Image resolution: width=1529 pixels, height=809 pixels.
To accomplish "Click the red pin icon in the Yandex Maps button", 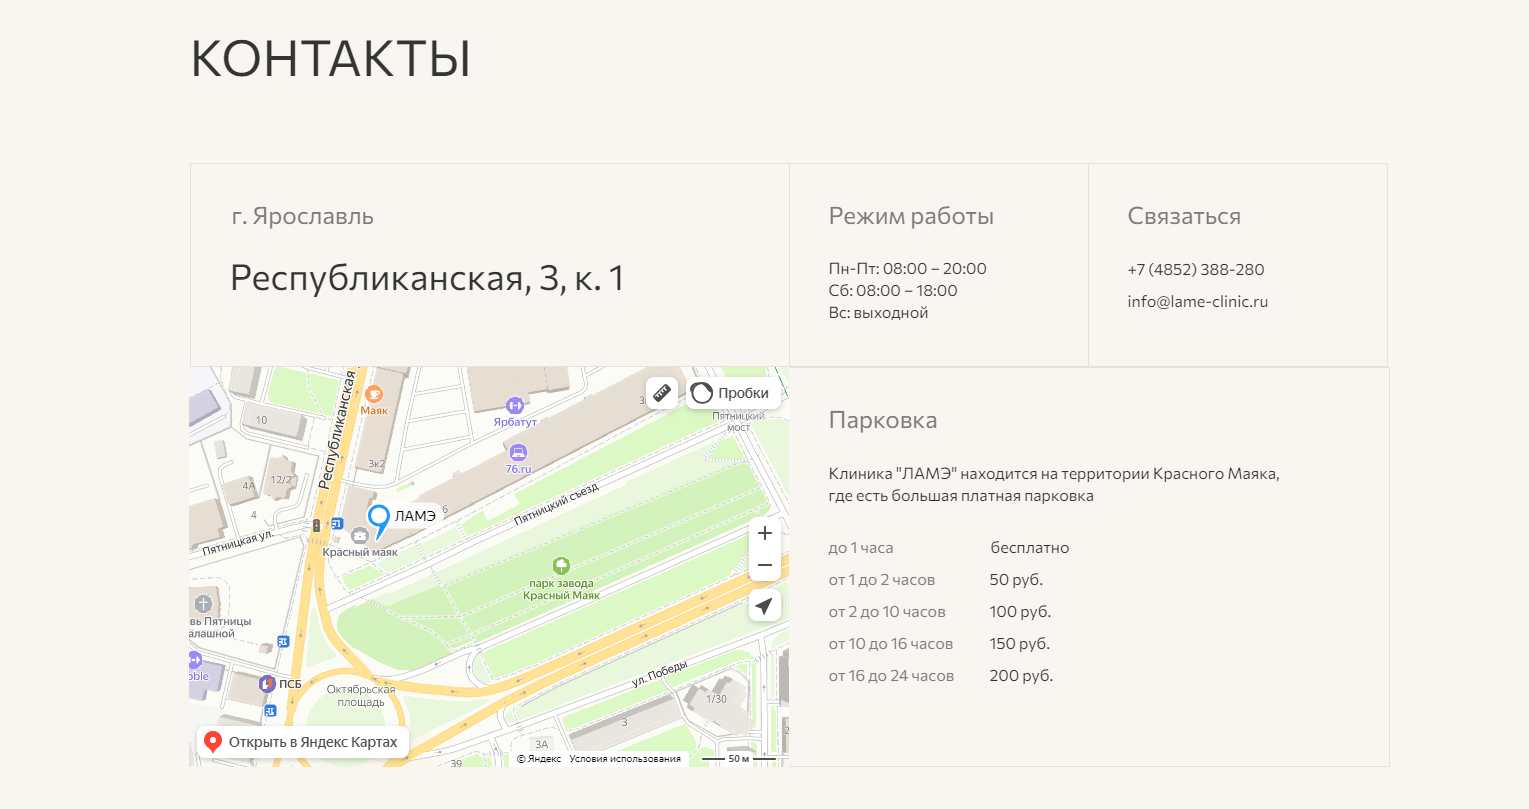I will 213,741.
